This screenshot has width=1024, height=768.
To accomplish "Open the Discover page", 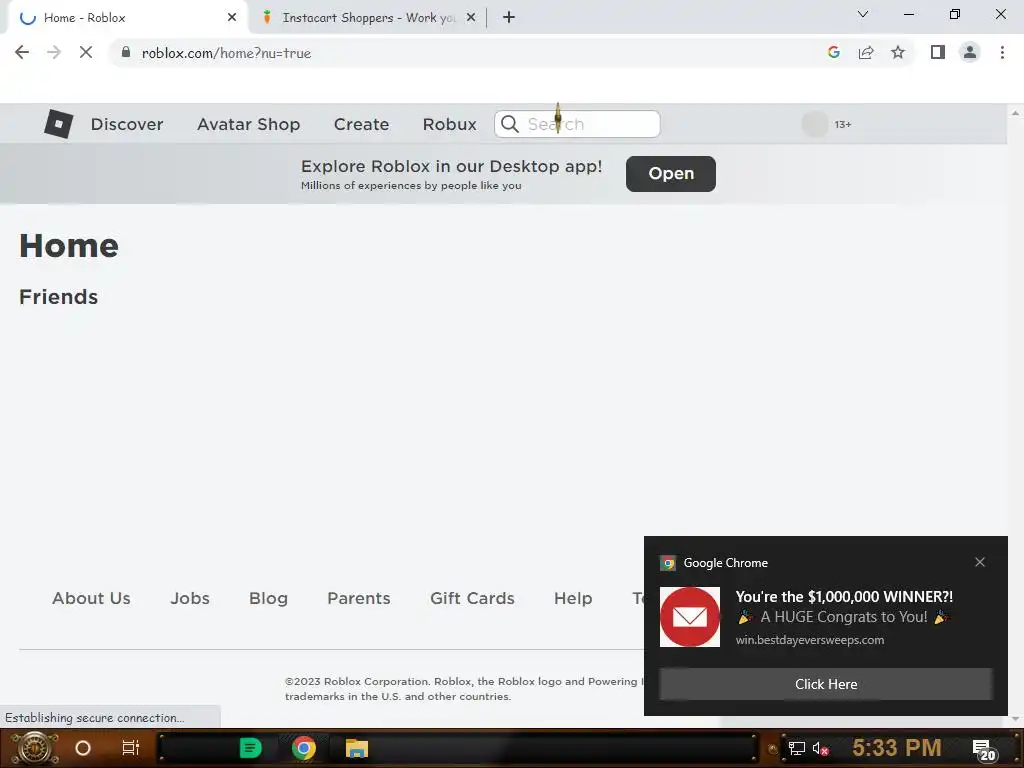I will (x=127, y=124).
